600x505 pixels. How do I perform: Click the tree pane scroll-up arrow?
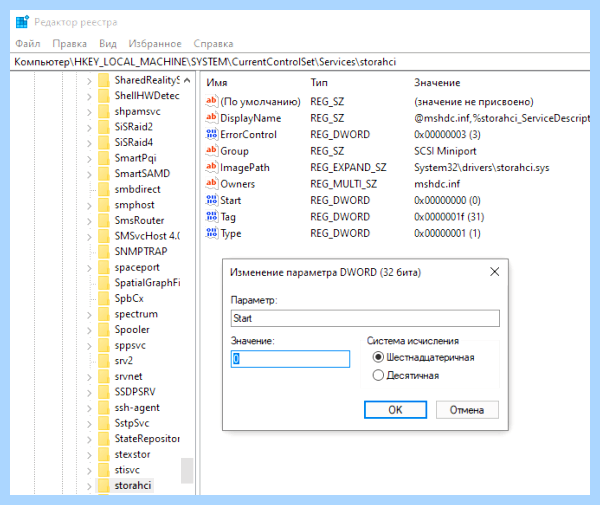tap(187, 80)
